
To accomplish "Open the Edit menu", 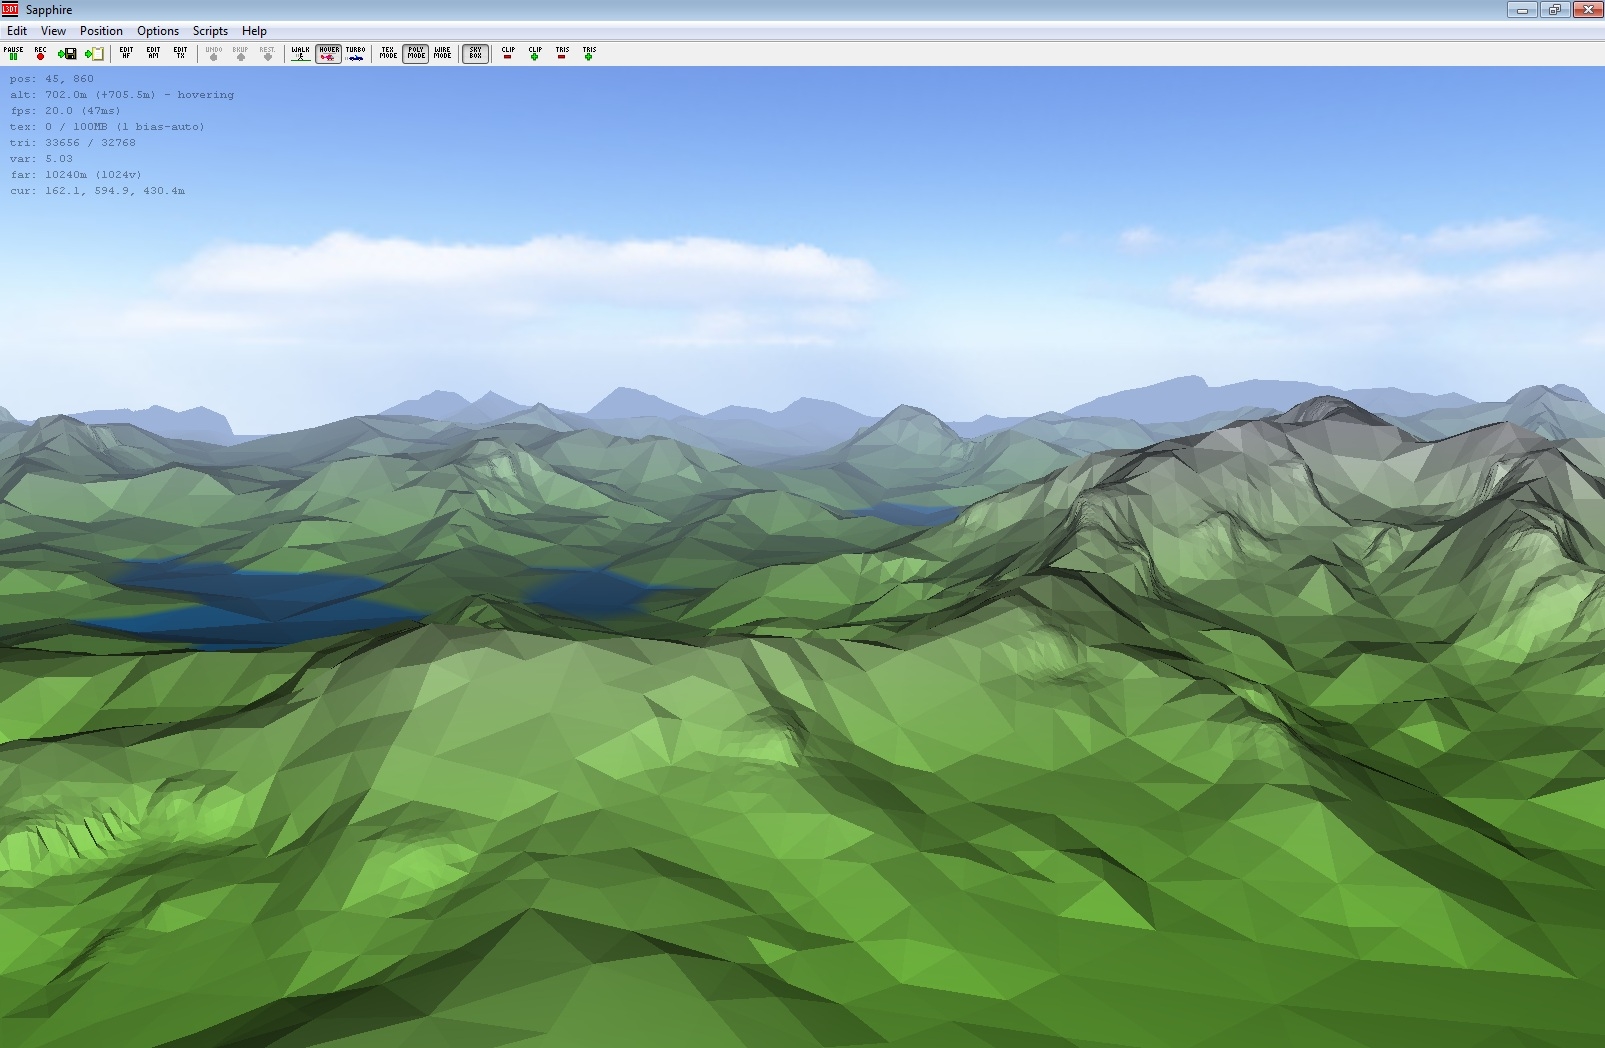I will click(17, 31).
